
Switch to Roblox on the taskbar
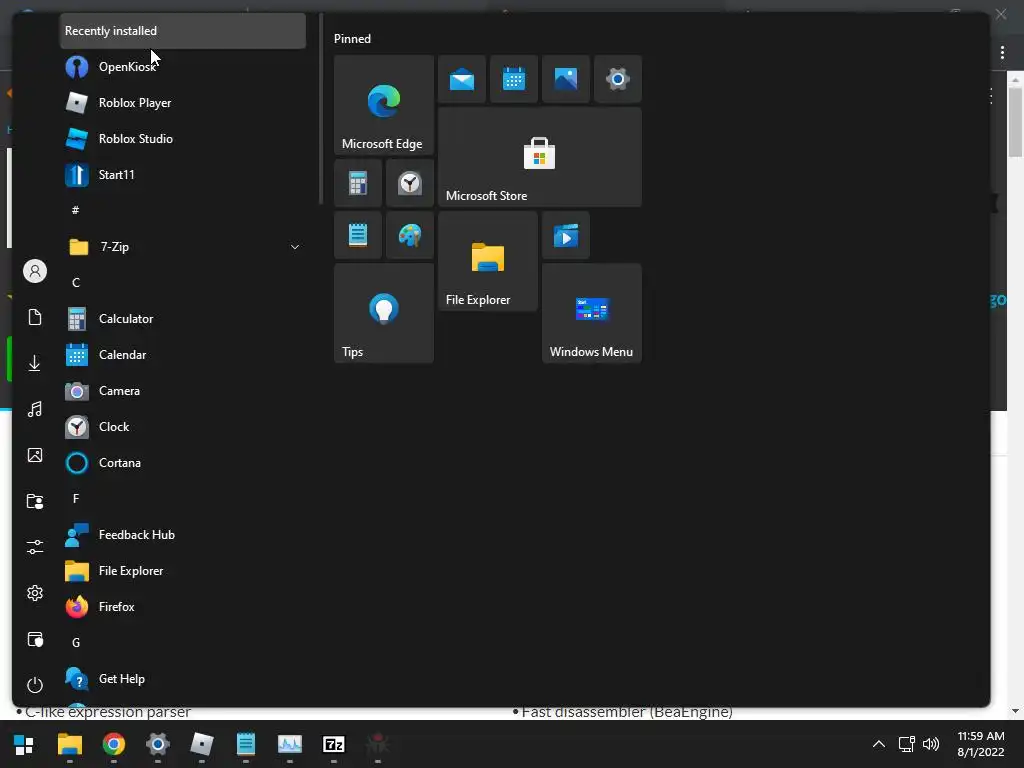pyautogui.click(x=202, y=744)
